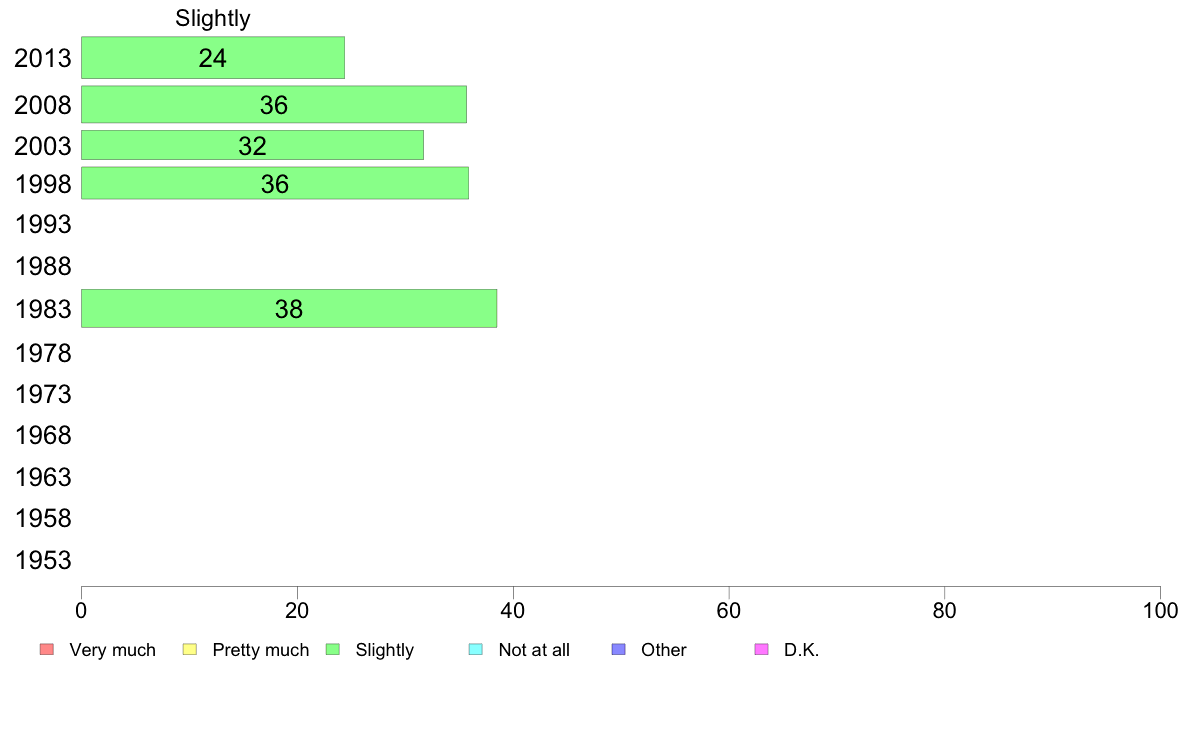Click the 60 tick on the axis
Viewport: 1188px width, 736px height.
(729, 610)
